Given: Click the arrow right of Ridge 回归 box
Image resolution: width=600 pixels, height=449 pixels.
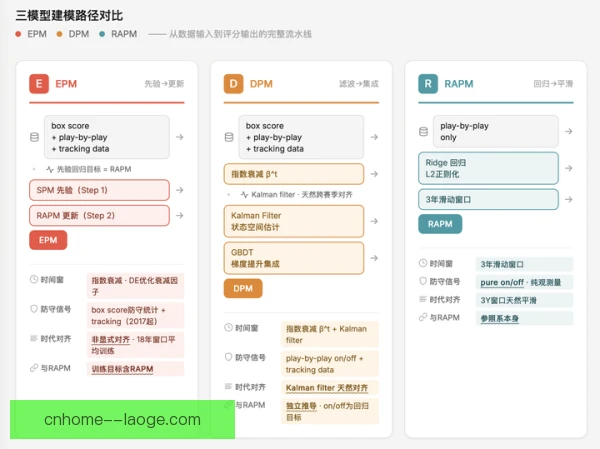Looking at the screenshot, I should 569,168.
